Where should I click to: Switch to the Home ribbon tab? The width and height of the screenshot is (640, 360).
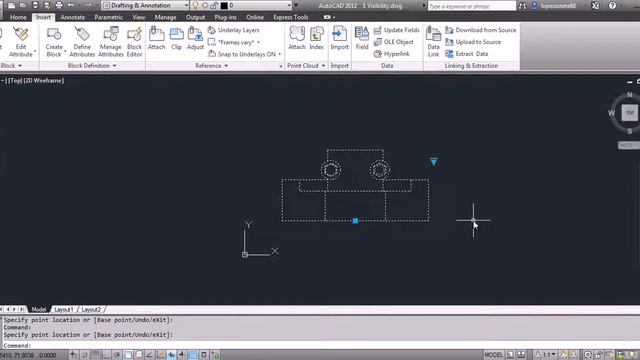coord(18,17)
